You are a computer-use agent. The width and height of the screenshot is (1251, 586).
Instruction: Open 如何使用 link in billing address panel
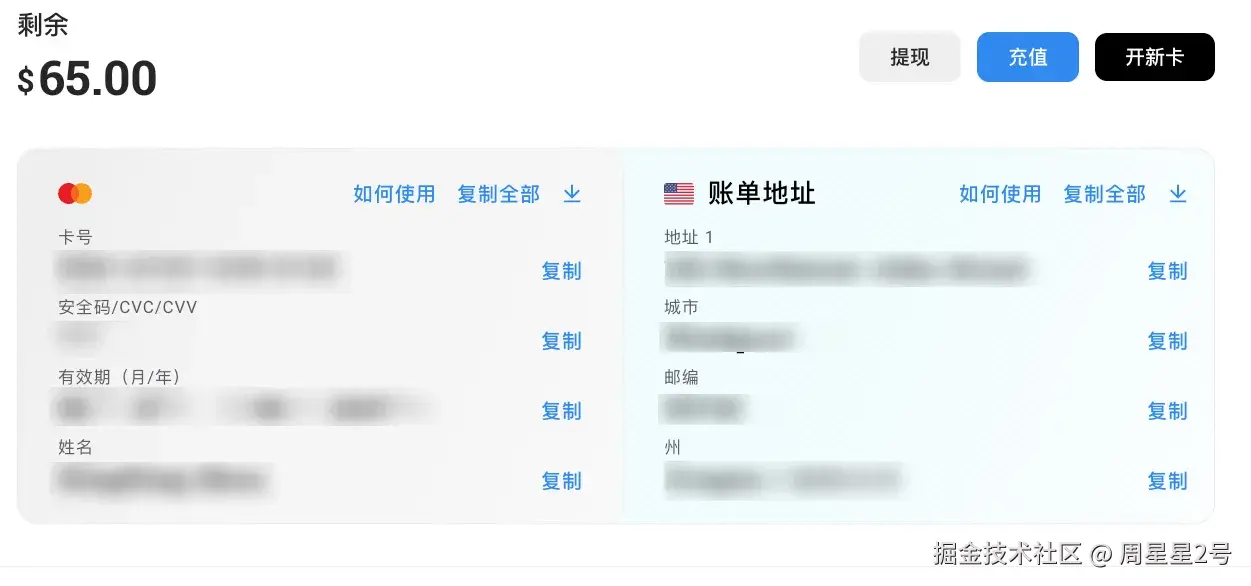pyautogui.click(x=1000, y=194)
